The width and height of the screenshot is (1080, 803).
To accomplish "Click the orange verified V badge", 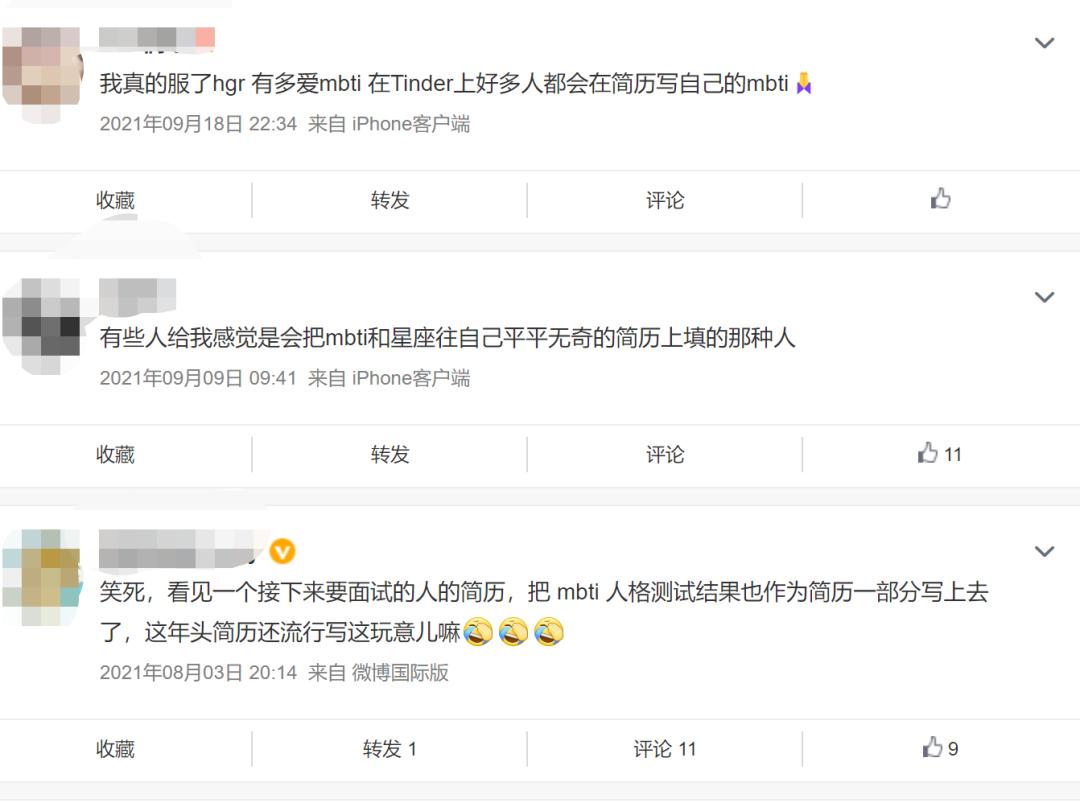I will click(x=282, y=551).
